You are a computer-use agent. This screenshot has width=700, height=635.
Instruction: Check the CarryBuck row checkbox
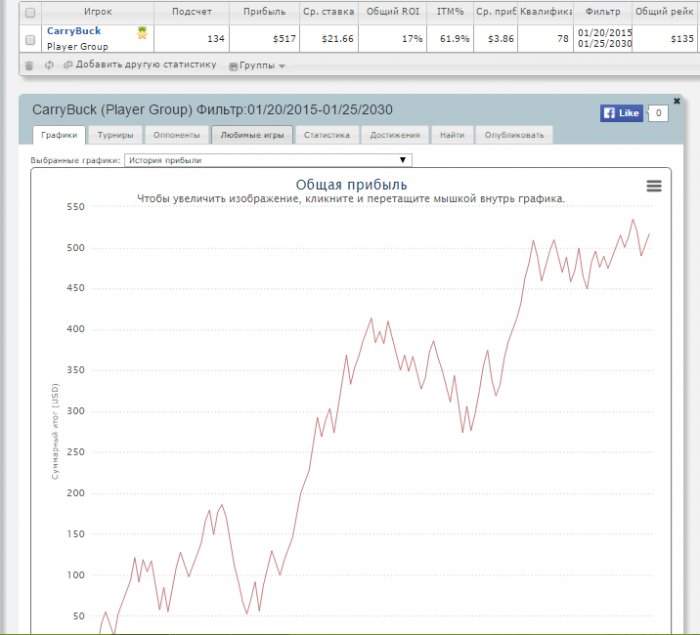click(x=30, y=39)
